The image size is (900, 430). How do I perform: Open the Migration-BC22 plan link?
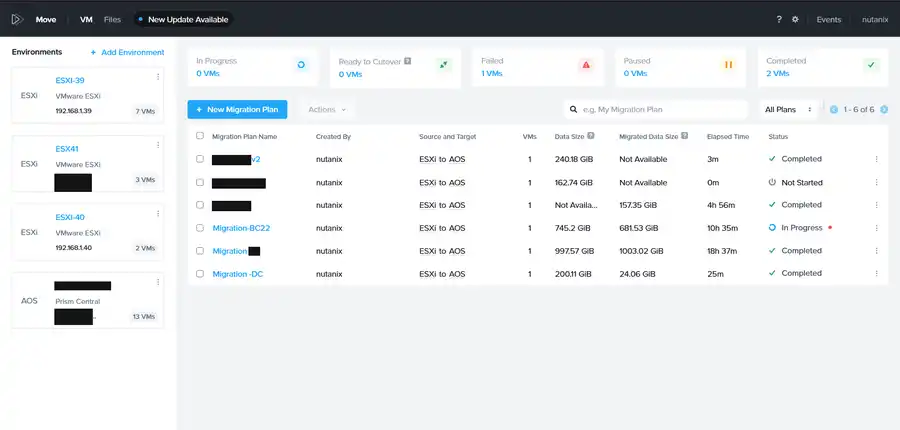click(241, 228)
